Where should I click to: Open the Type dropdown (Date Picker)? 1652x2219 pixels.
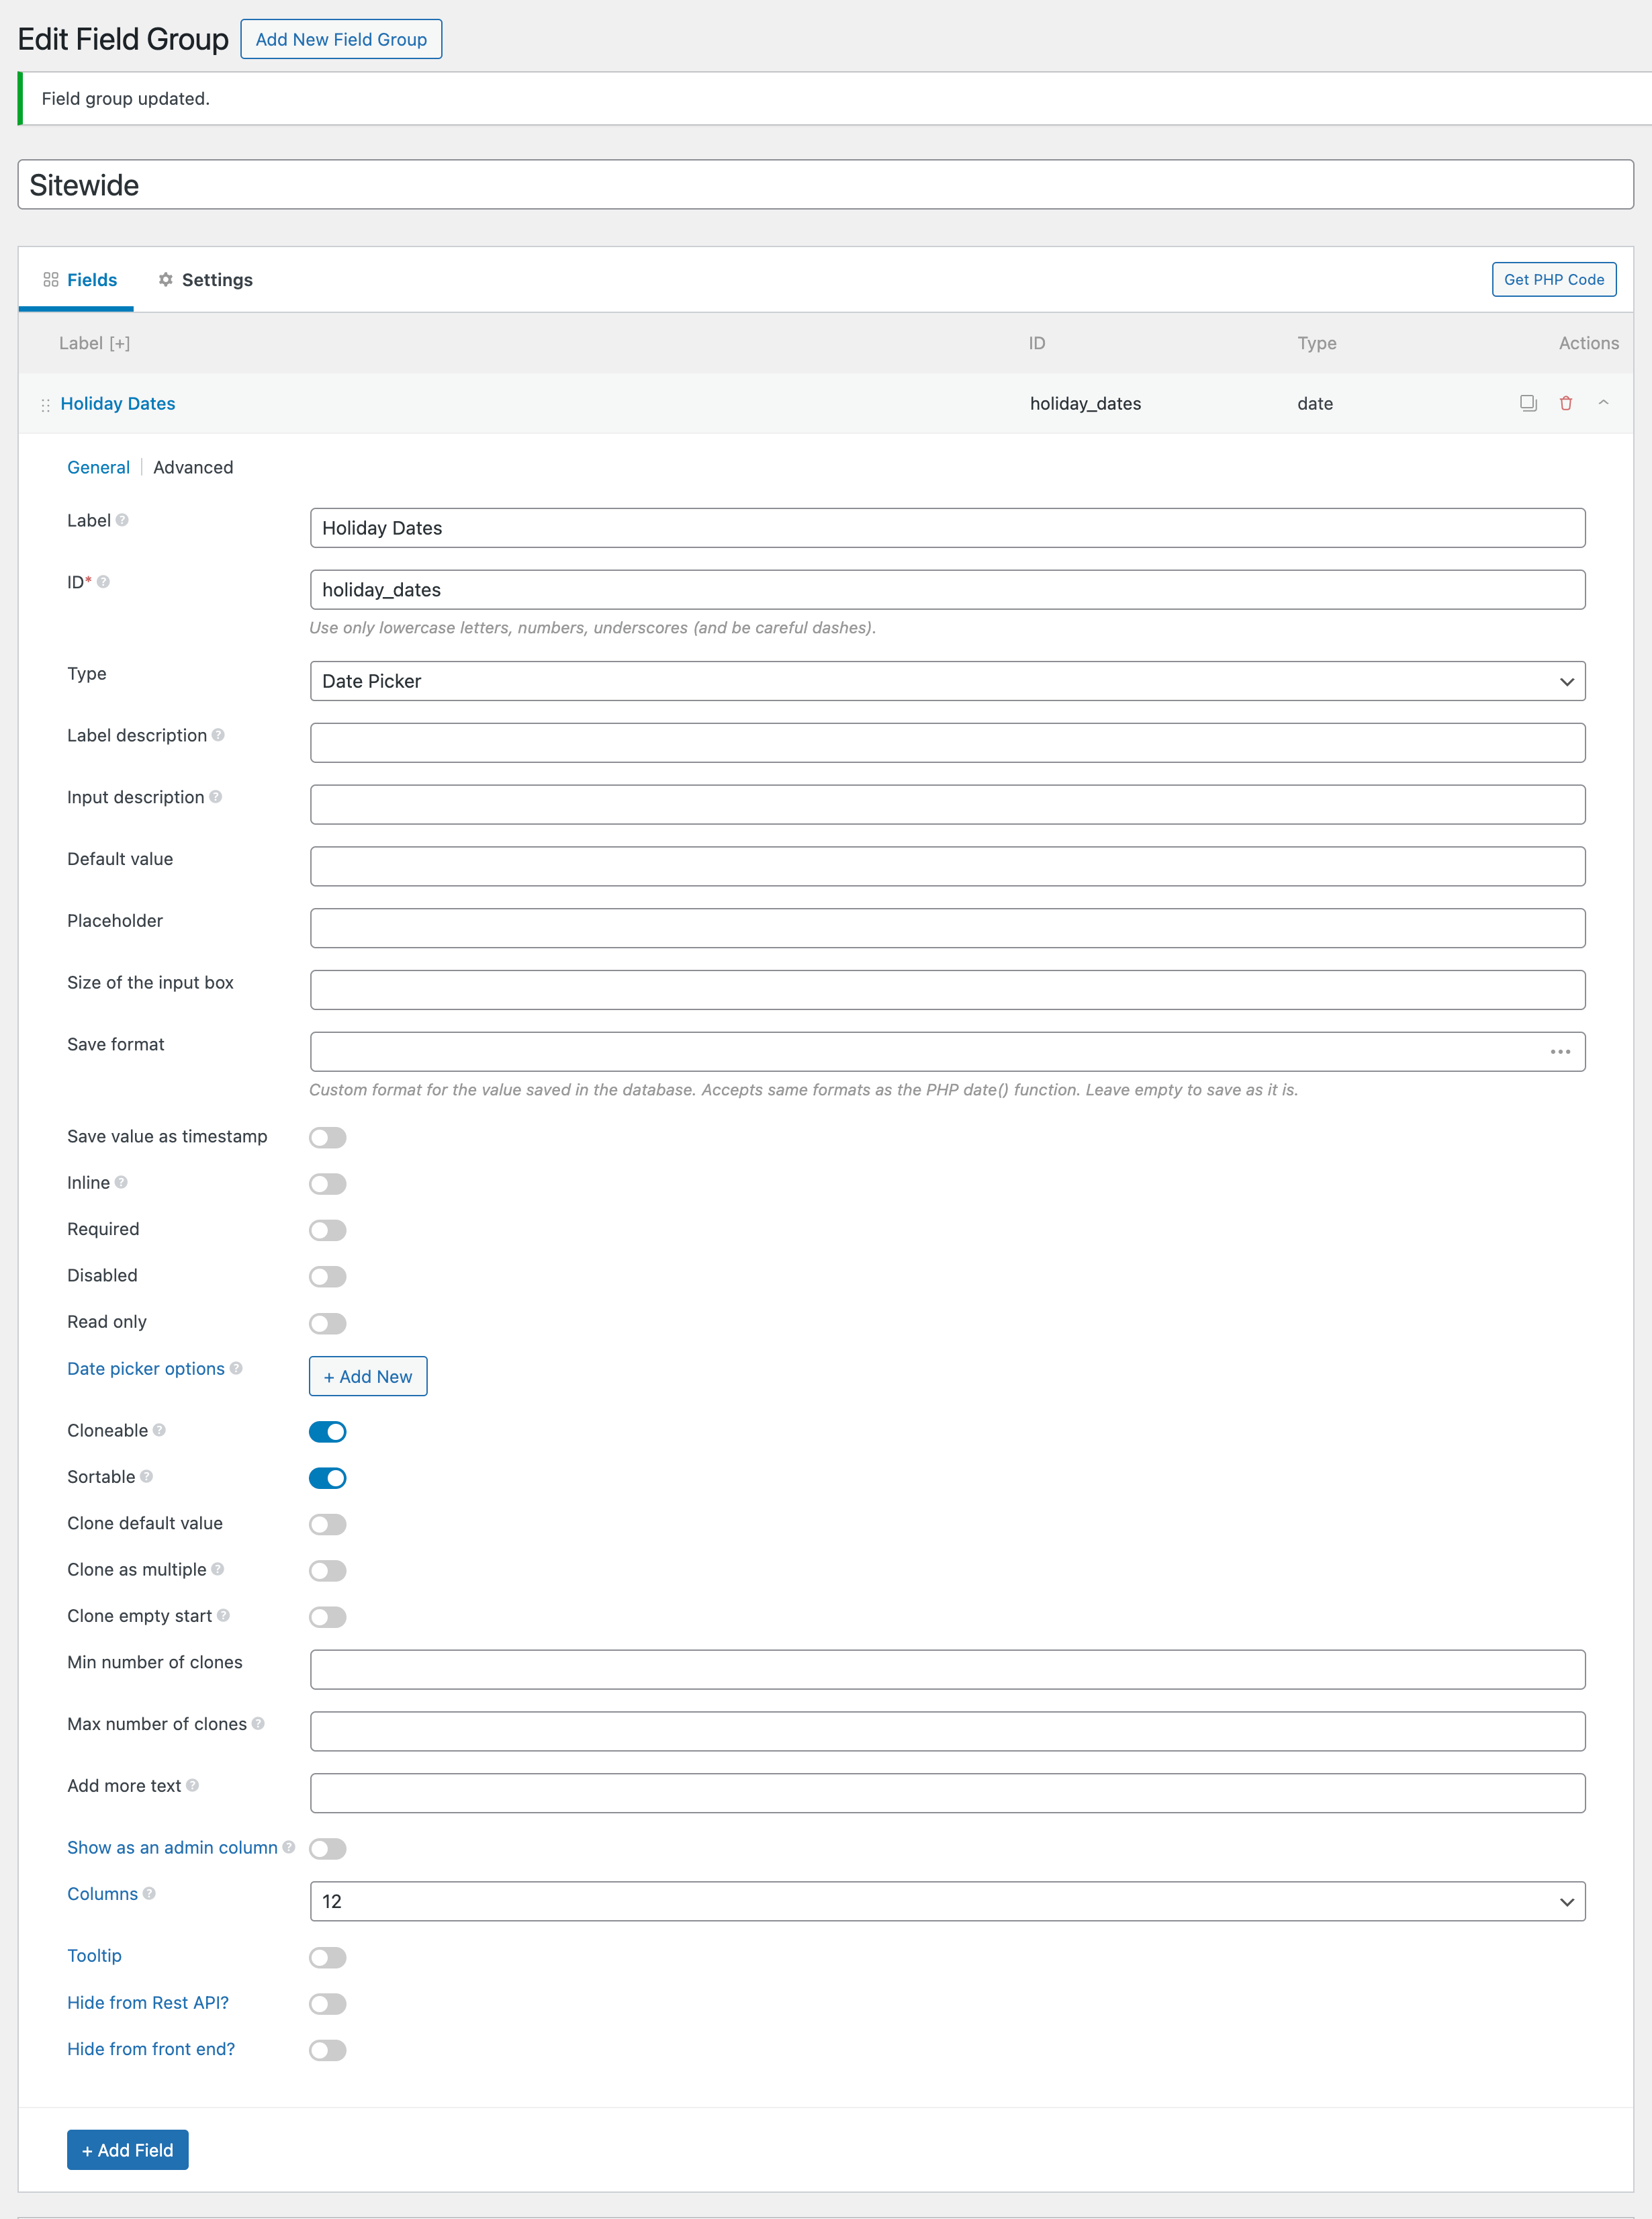point(947,681)
